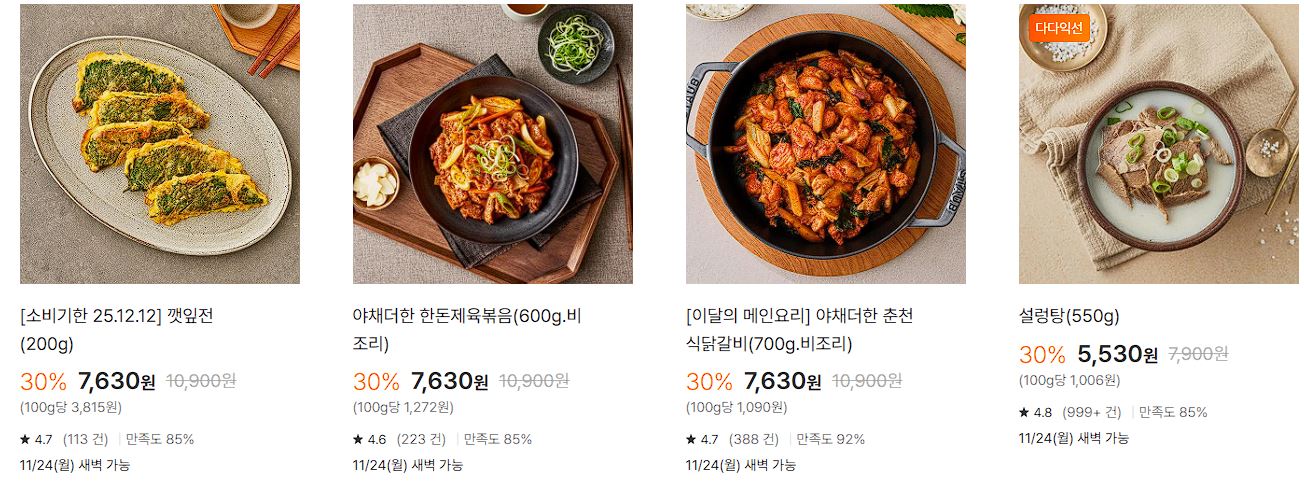Click the star rating icon for 깻잎전

pos(25,439)
